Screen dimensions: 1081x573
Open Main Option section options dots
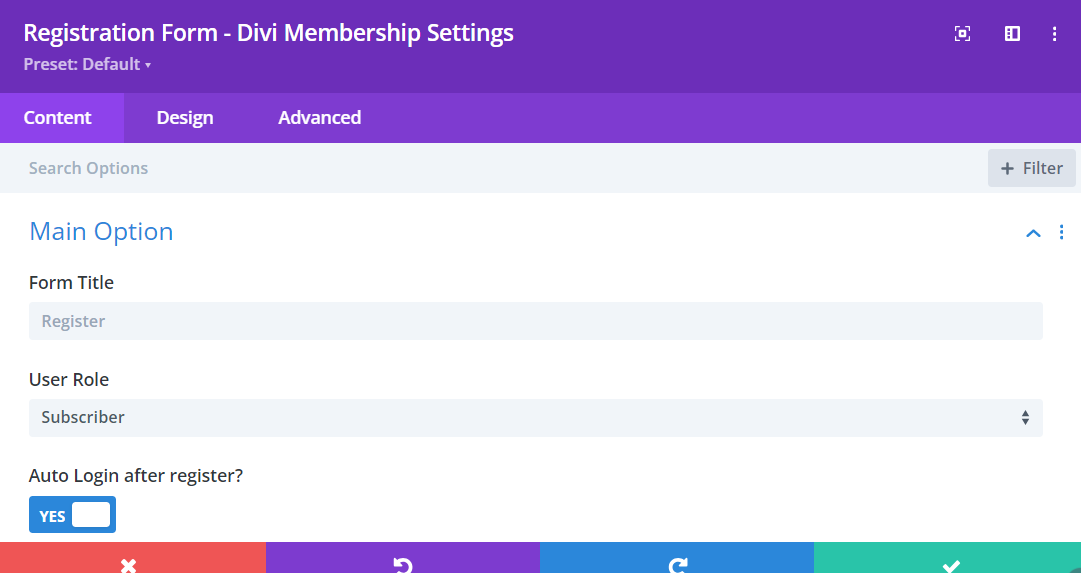click(1061, 232)
